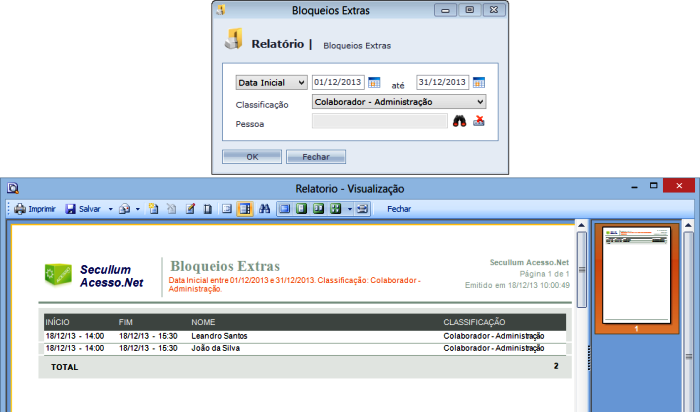The image size is (700, 412).
Task: Click the Emitido em 18/12/13 timestamp
Action: click(x=517, y=285)
